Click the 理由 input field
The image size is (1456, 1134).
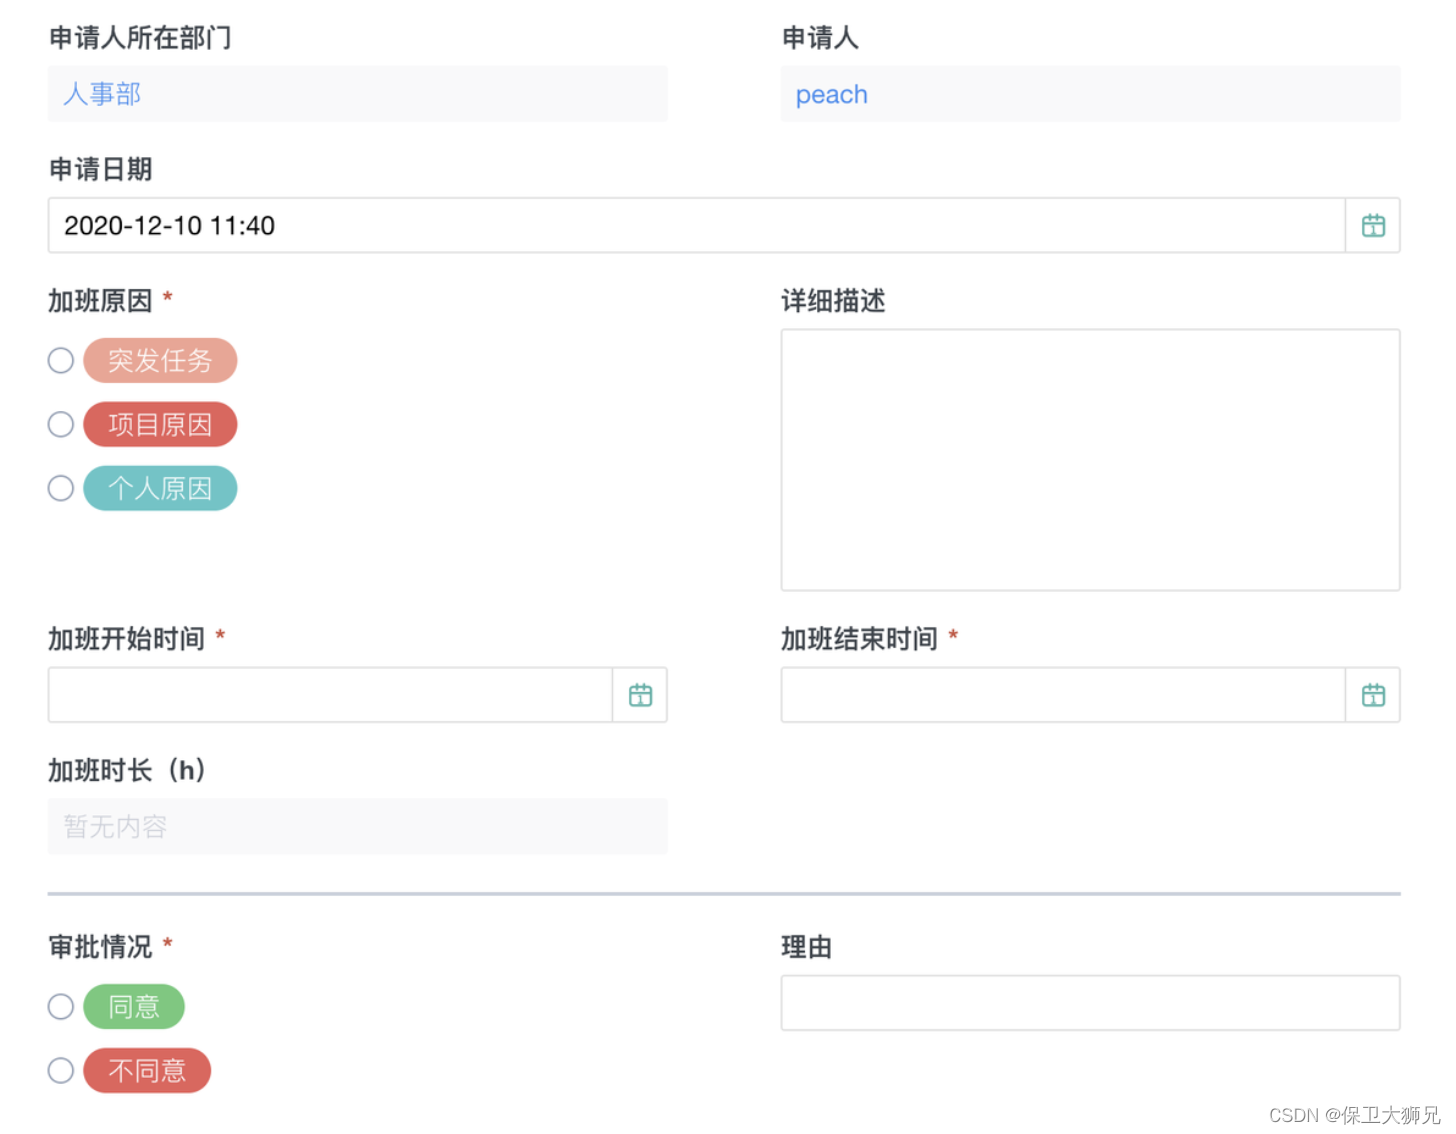coord(1090,1003)
